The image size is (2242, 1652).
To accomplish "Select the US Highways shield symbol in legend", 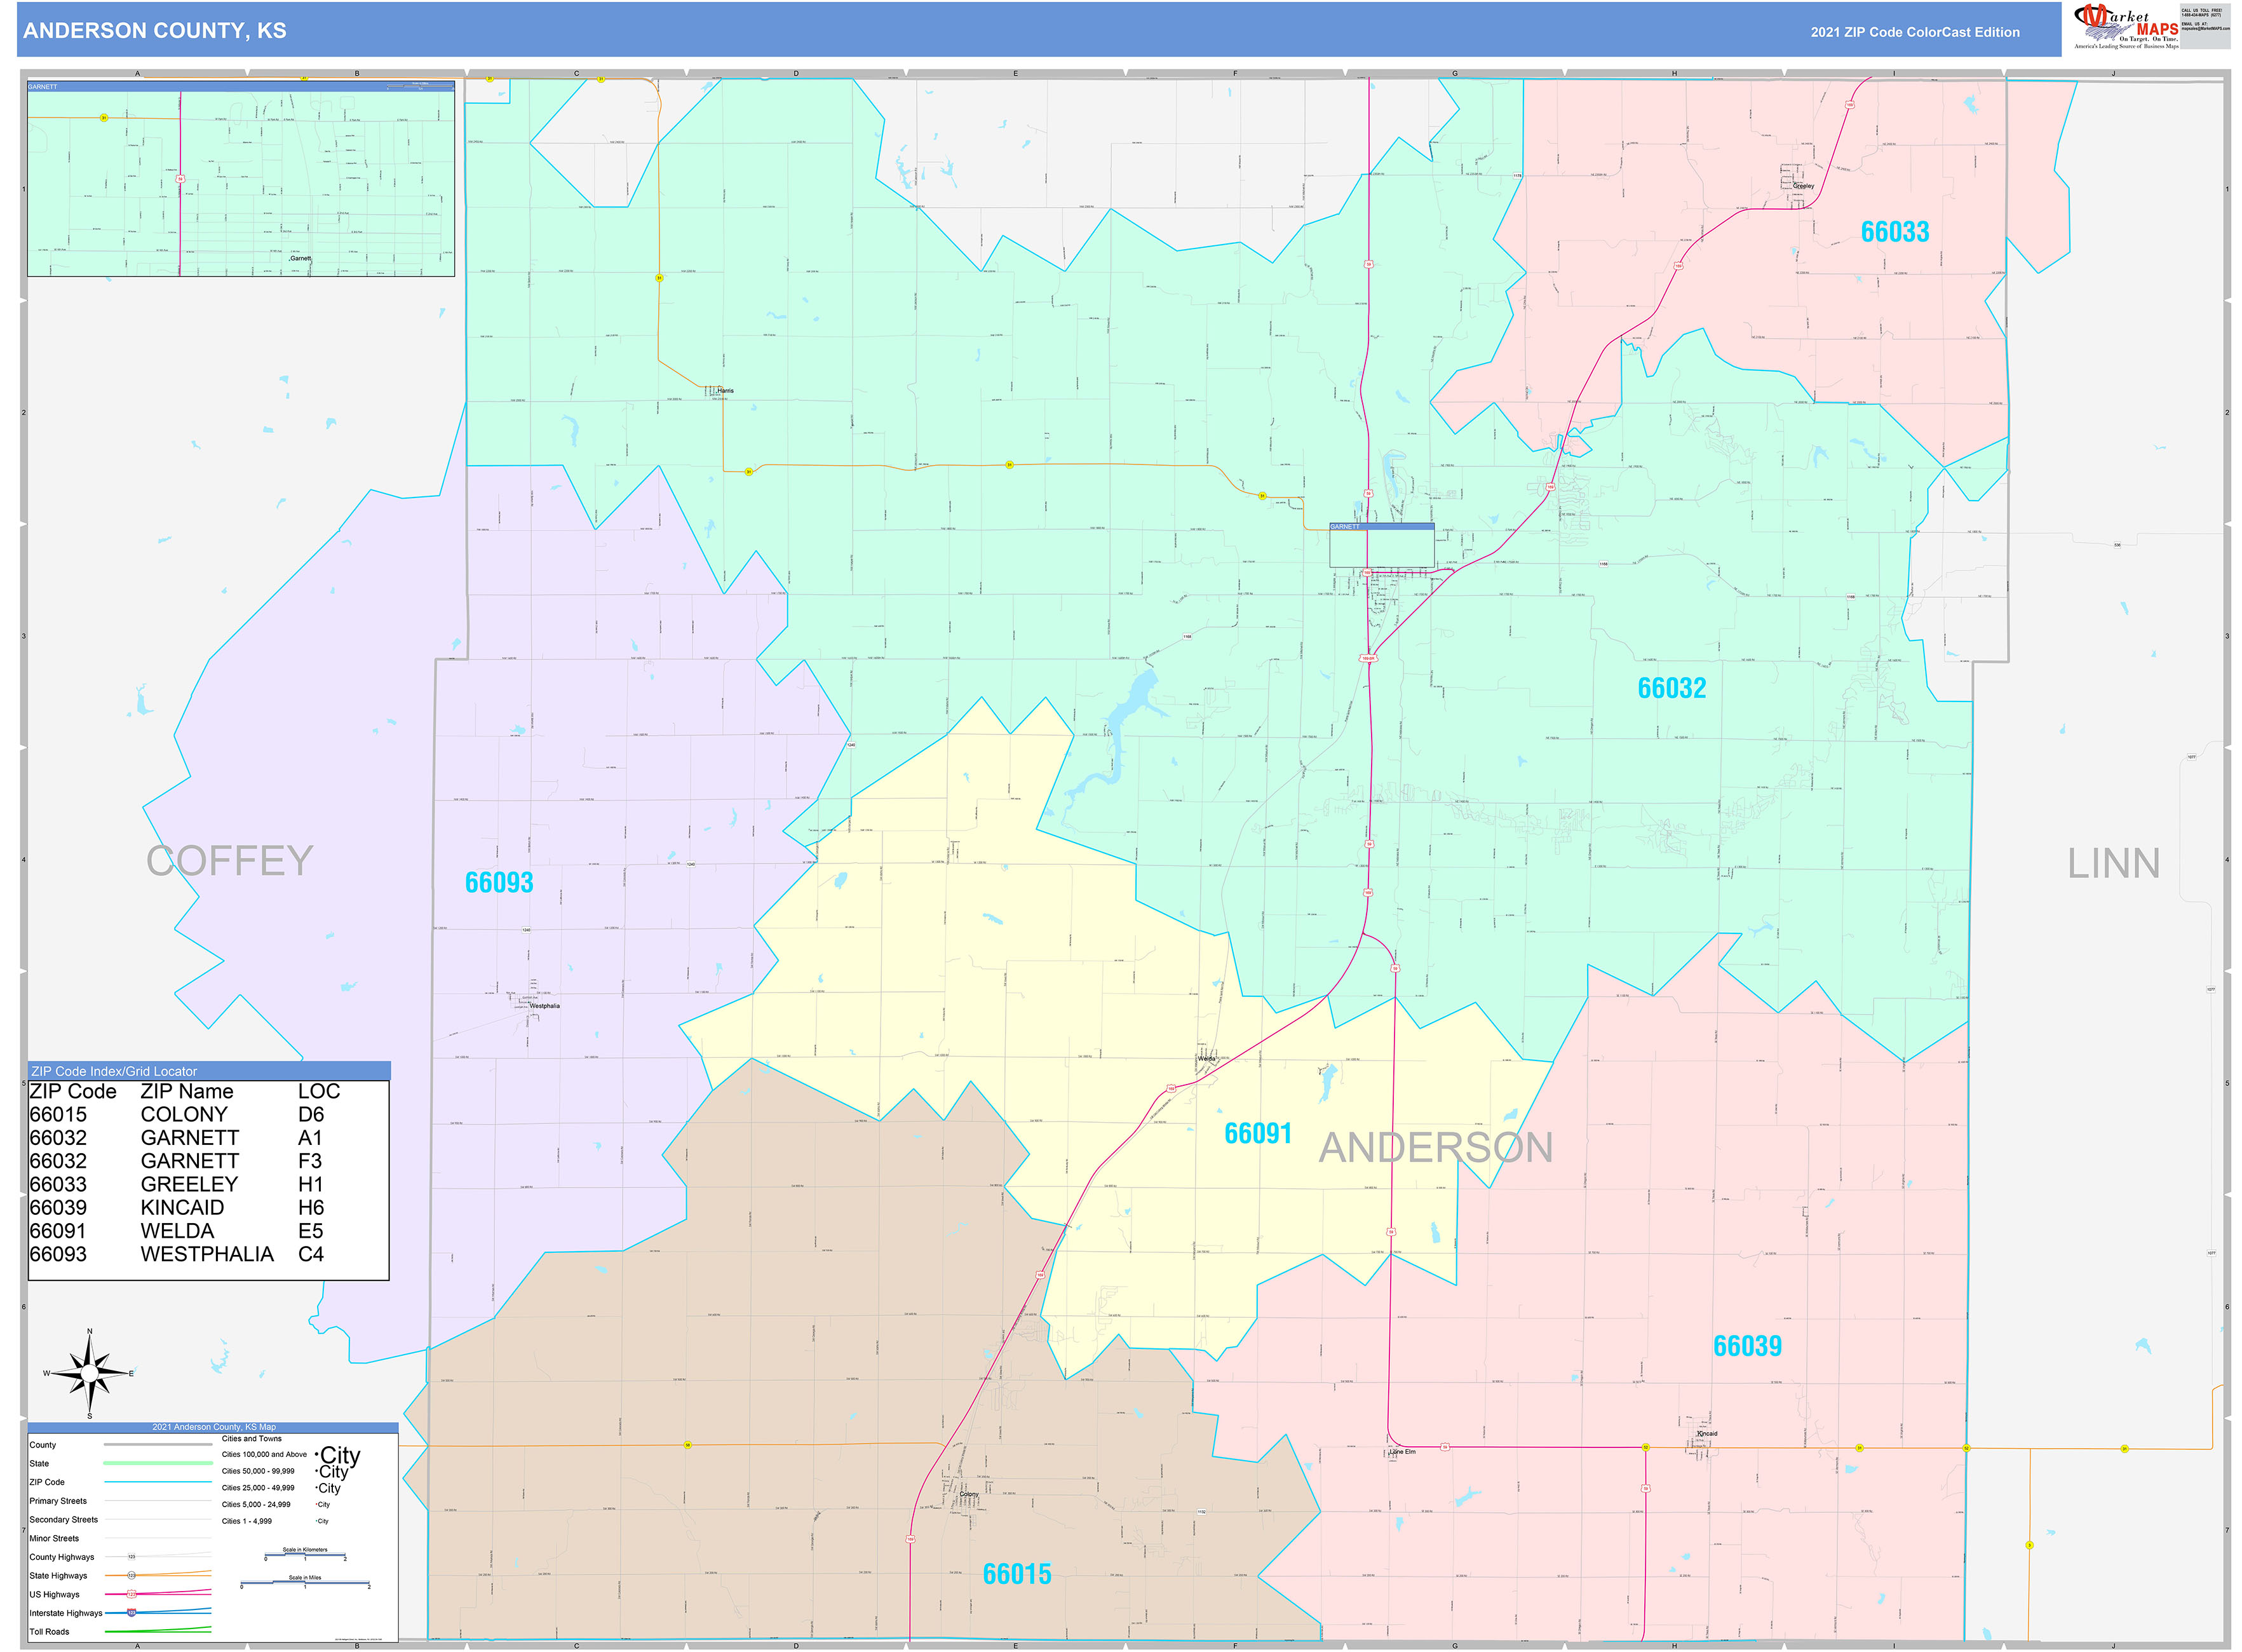I will pos(132,1595).
